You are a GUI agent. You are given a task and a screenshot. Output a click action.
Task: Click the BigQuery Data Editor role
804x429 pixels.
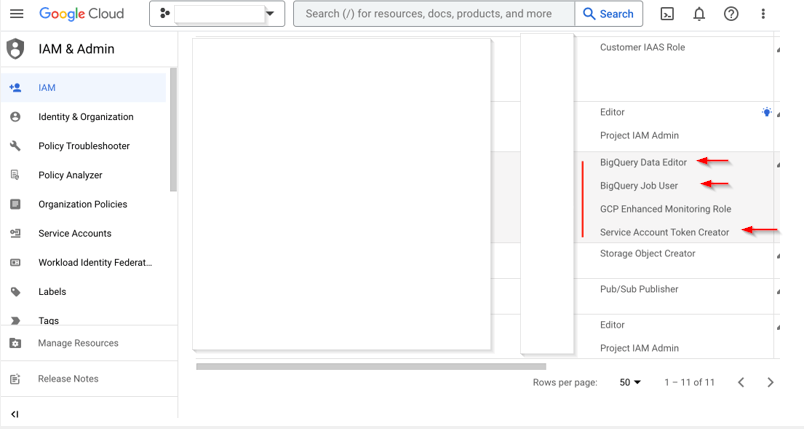(643, 162)
